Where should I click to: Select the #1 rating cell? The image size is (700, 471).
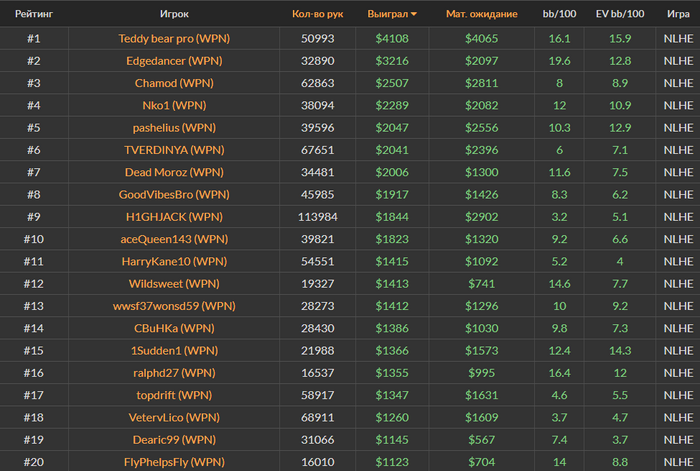[34, 38]
